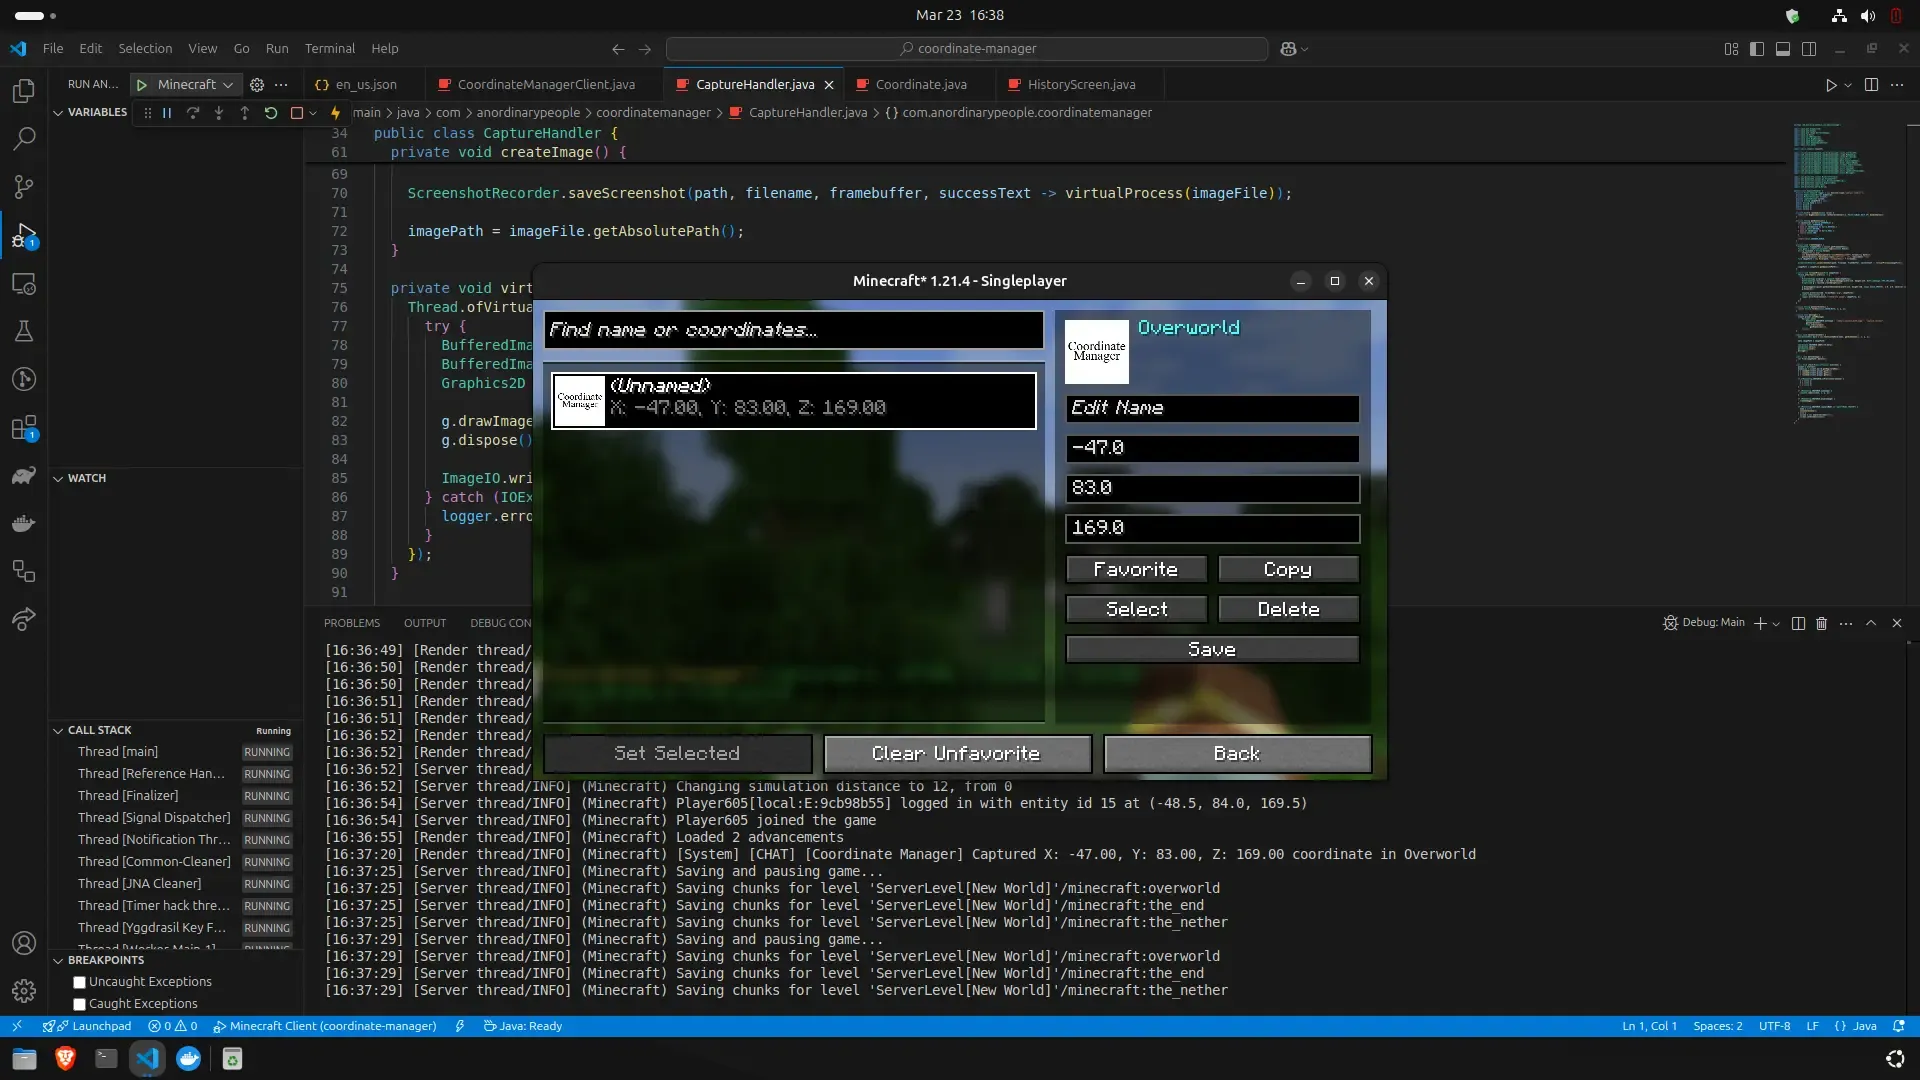Image resolution: width=1920 pixels, height=1080 pixels.
Task: Pause the debug session
Action: (167, 113)
